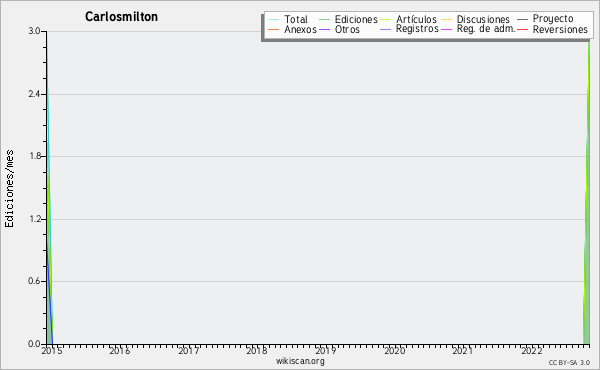Image resolution: width=600 pixels, height=370 pixels.
Task: Click the chart title 'Carlosmilton'
Action: pos(121,17)
